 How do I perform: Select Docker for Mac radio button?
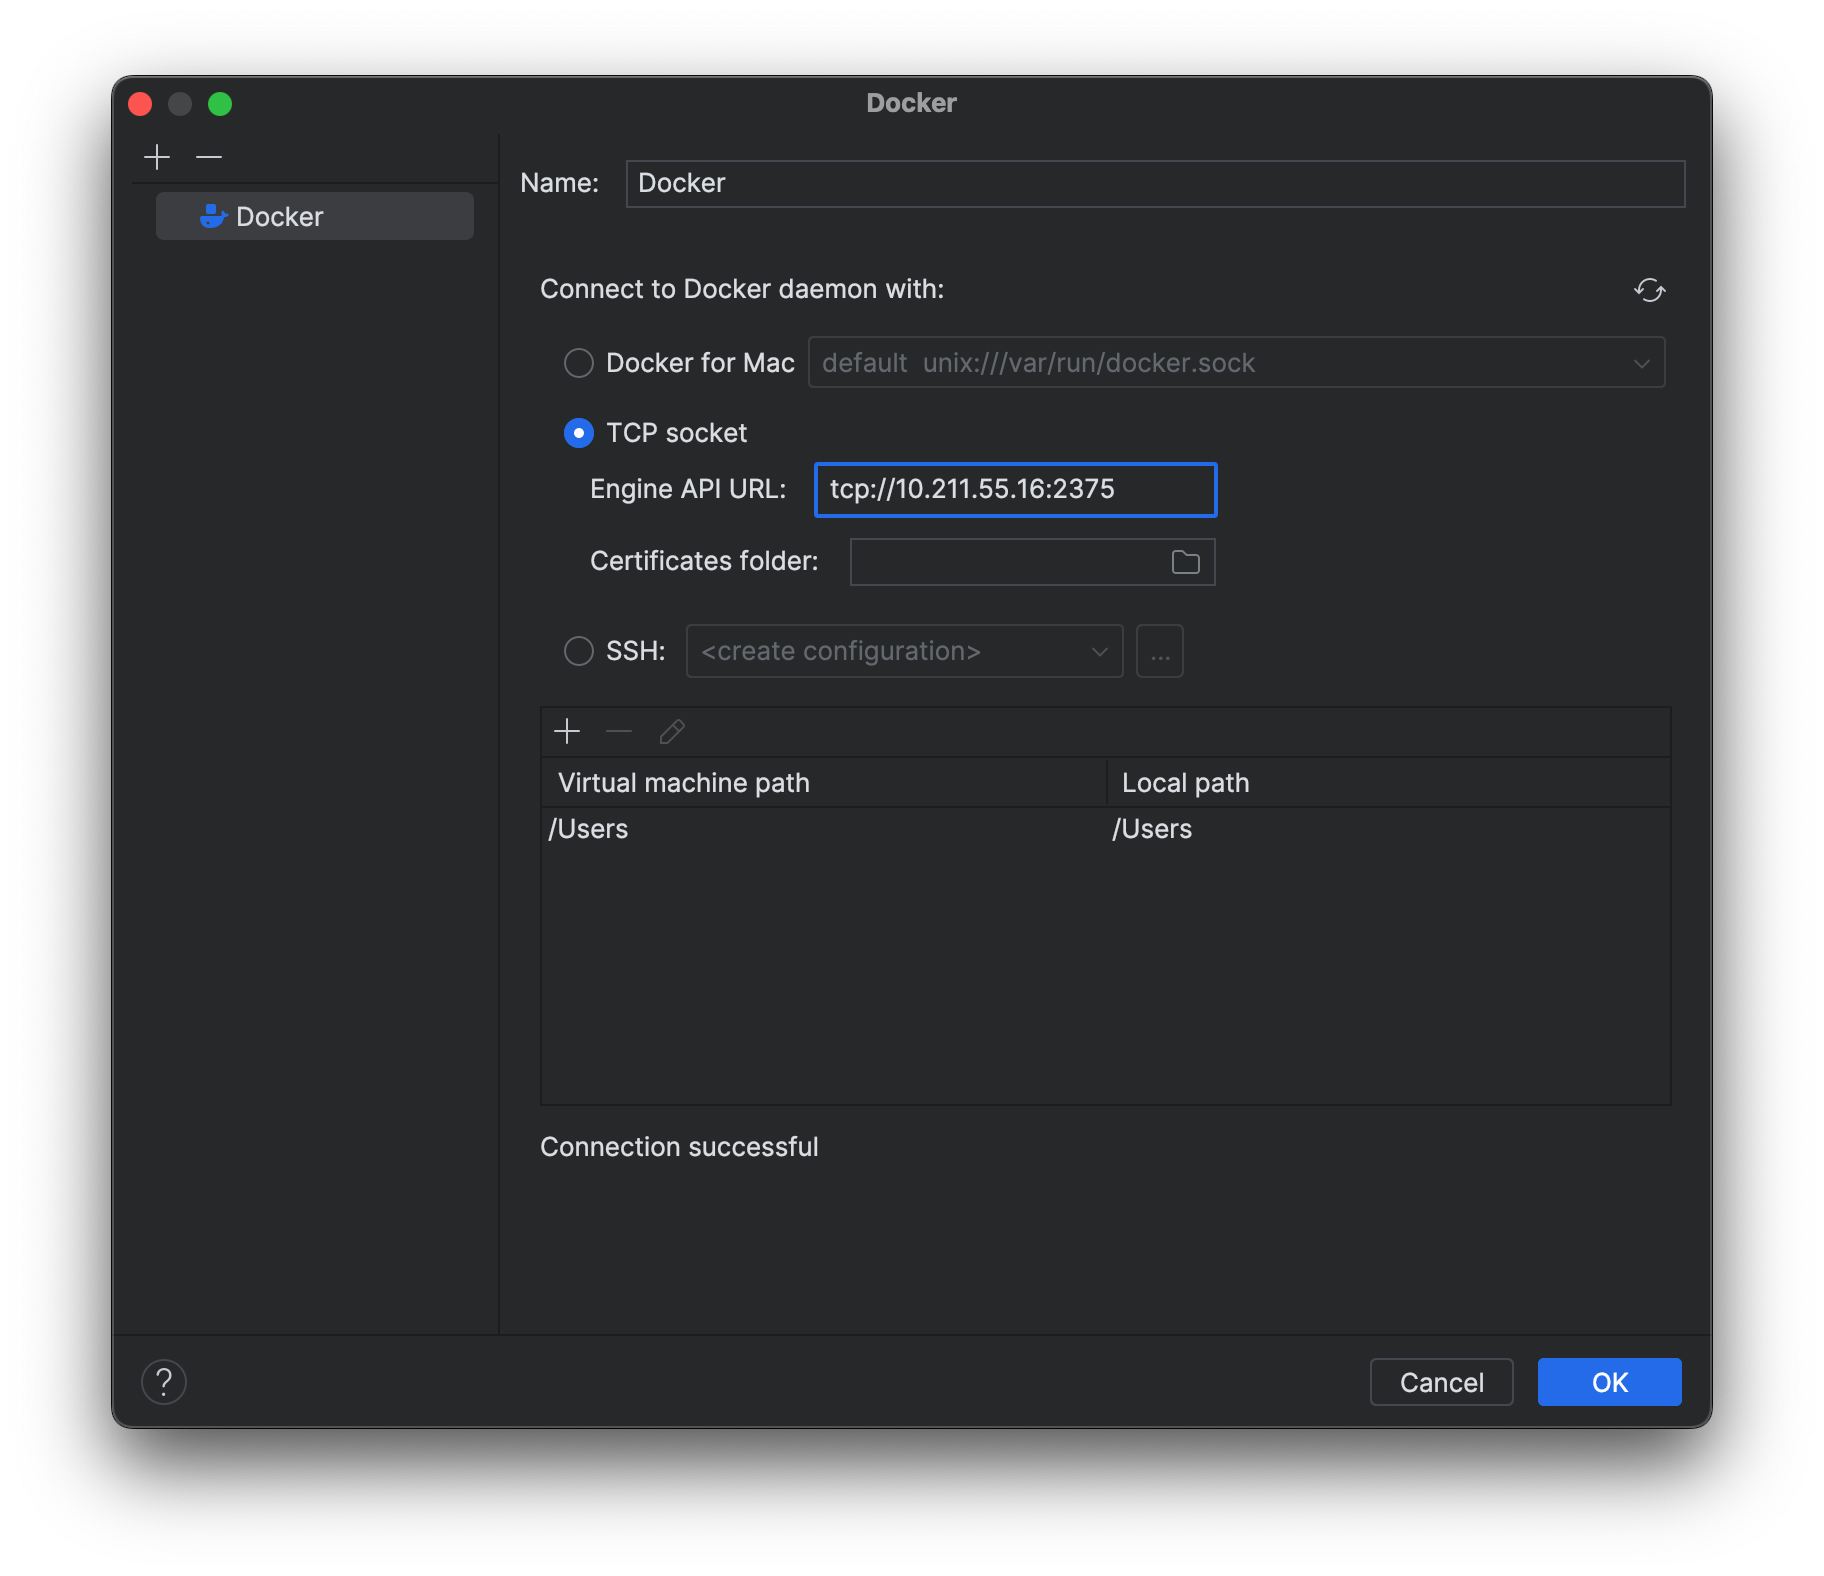pos(579,362)
